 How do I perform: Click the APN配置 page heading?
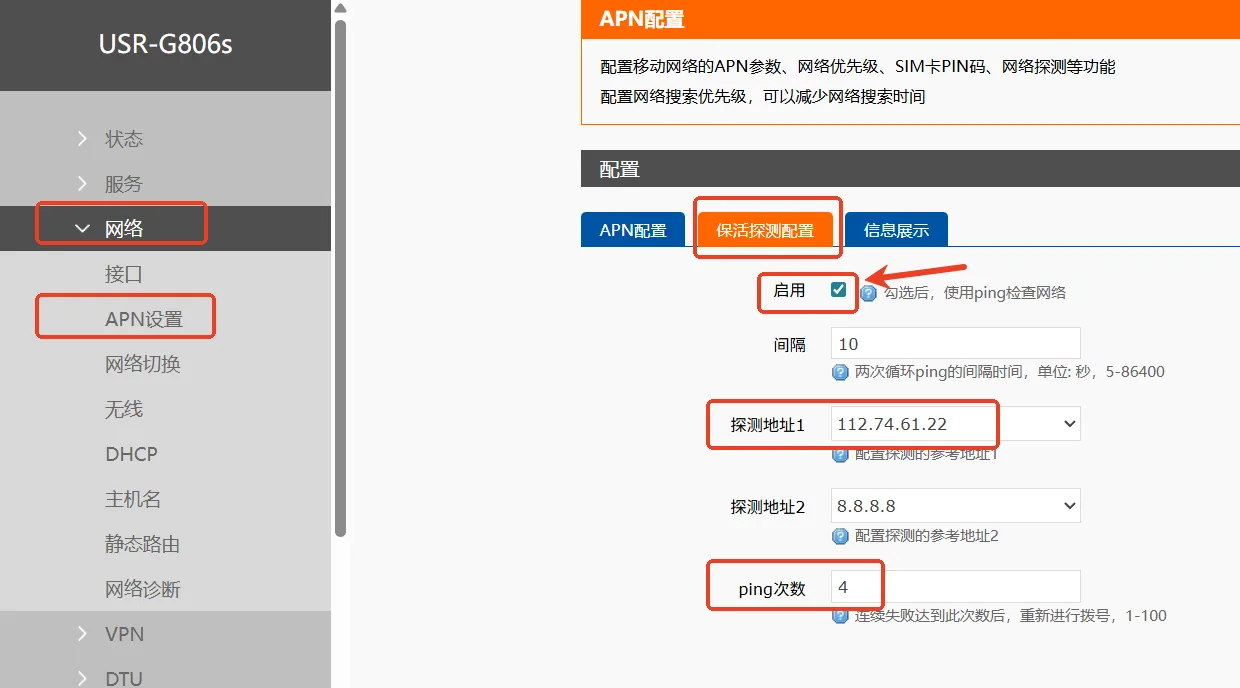(642, 19)
